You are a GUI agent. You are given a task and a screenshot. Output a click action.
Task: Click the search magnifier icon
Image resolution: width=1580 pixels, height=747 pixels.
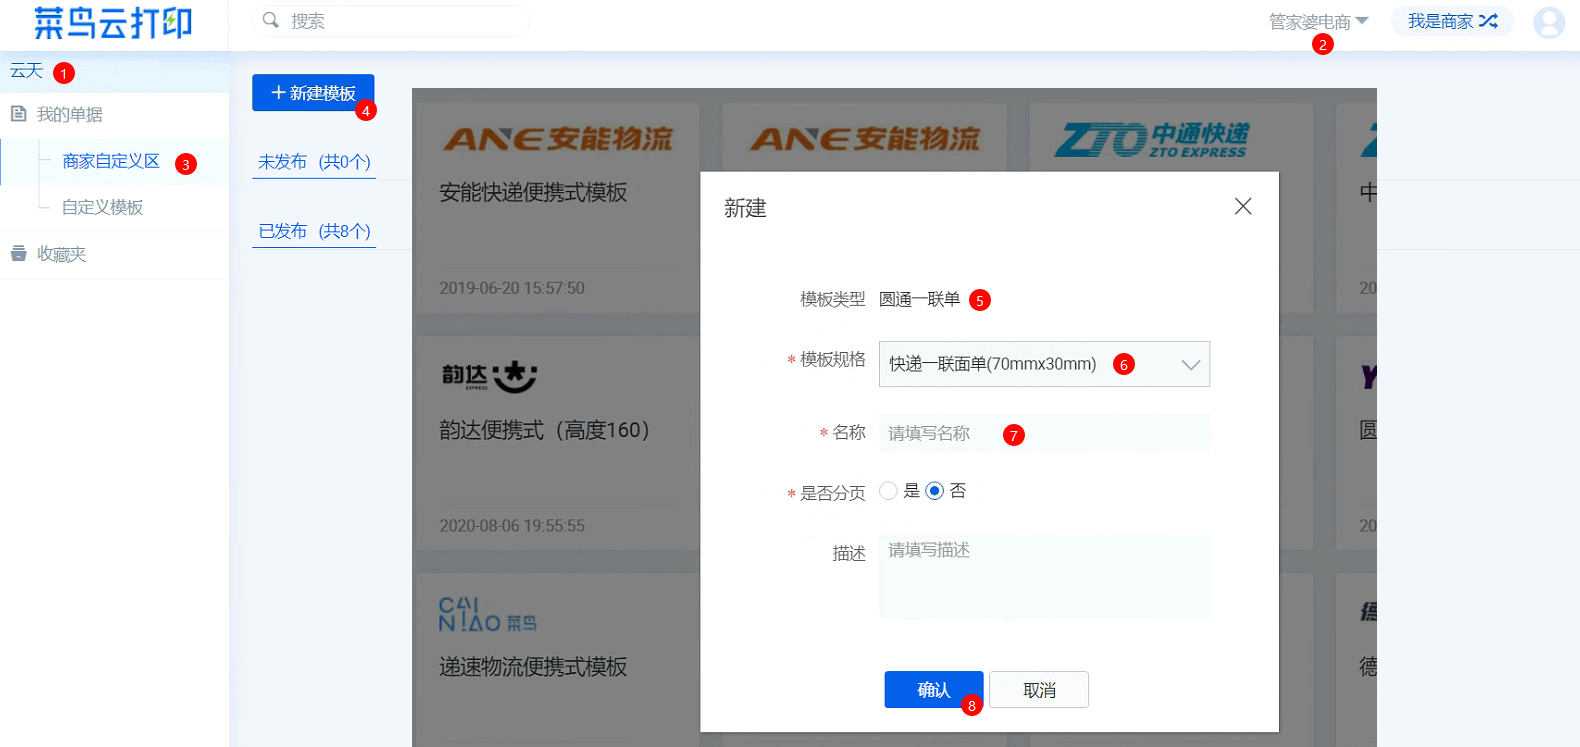click(x=270, y=20)
